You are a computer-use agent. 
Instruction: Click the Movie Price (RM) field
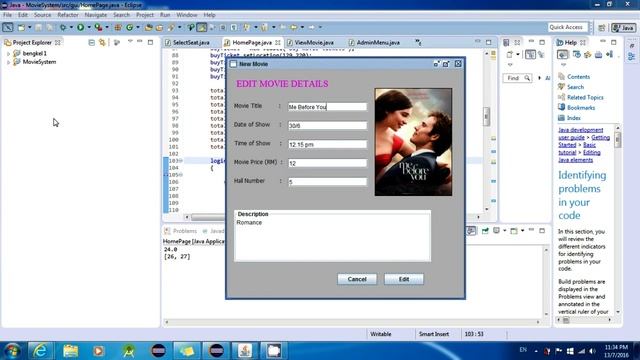pos(327,163)
